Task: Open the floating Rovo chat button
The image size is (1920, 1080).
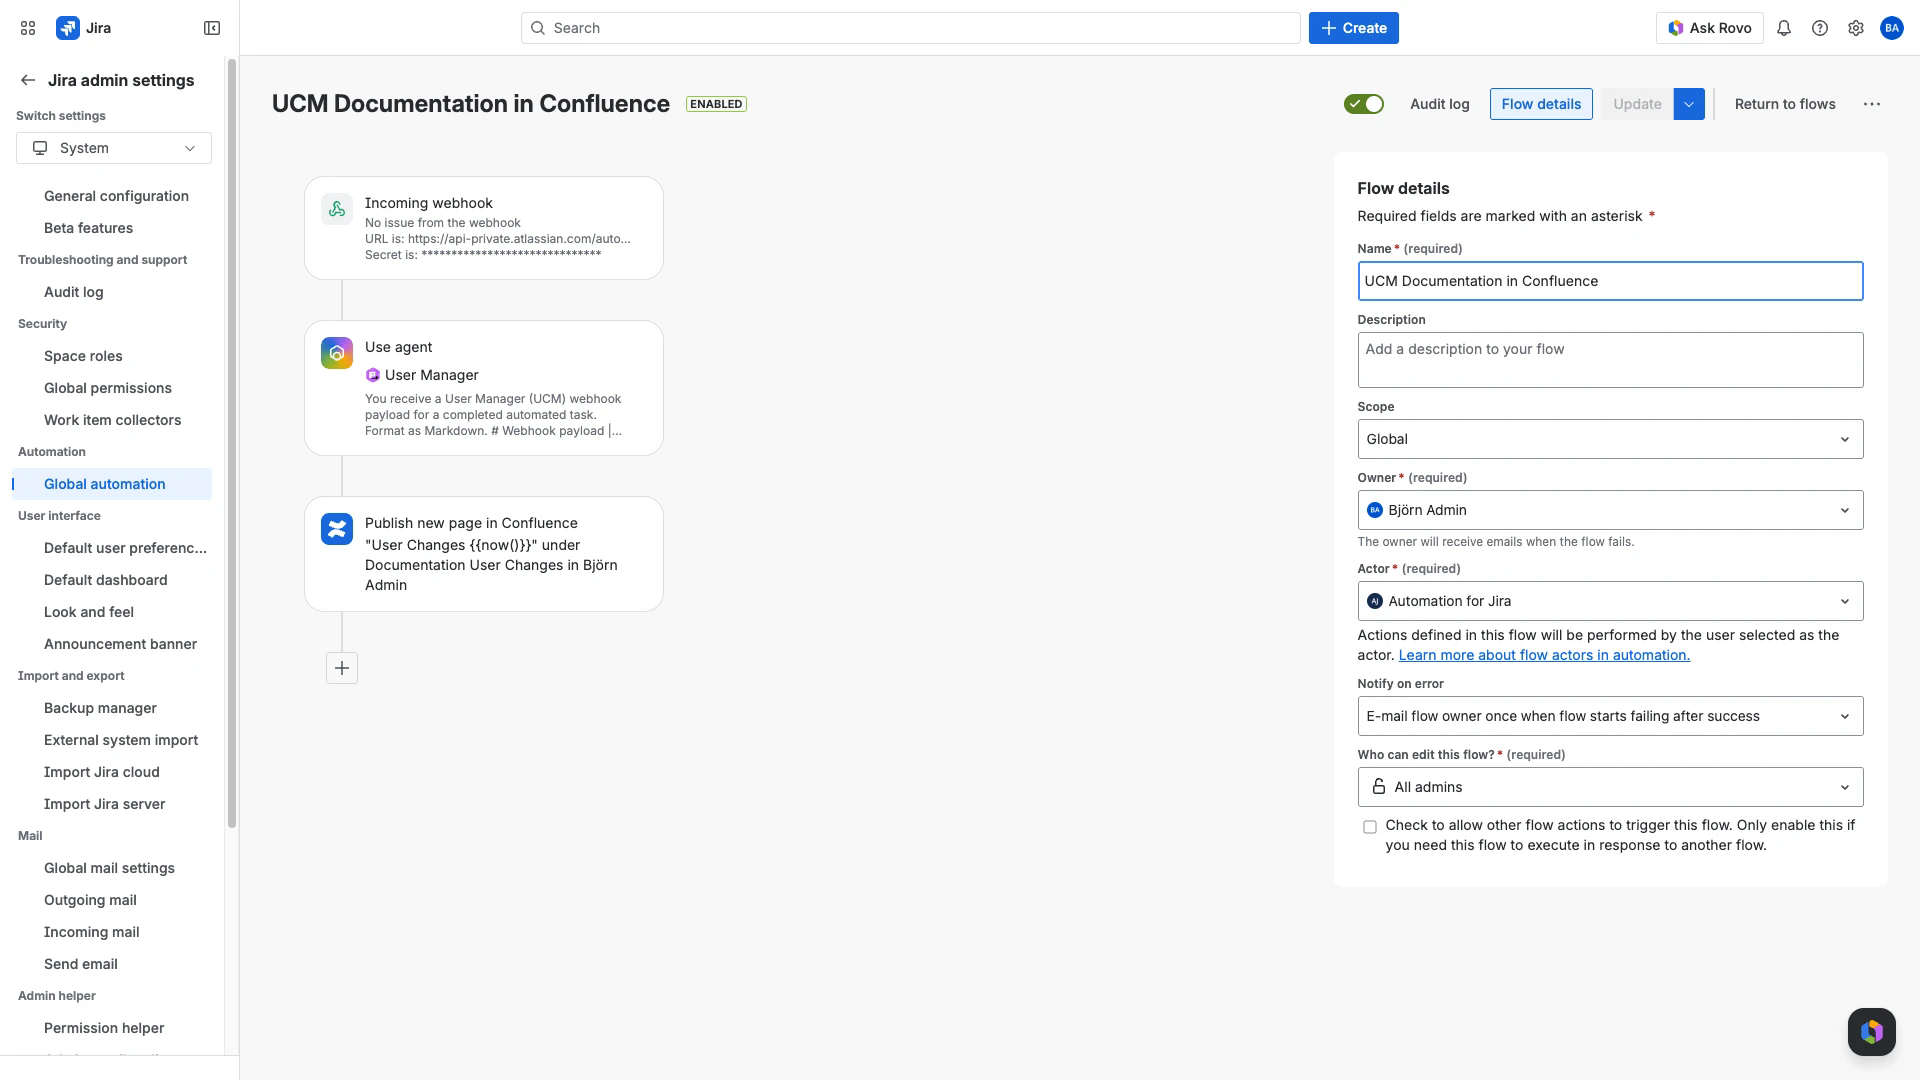Action: 1872,1032
